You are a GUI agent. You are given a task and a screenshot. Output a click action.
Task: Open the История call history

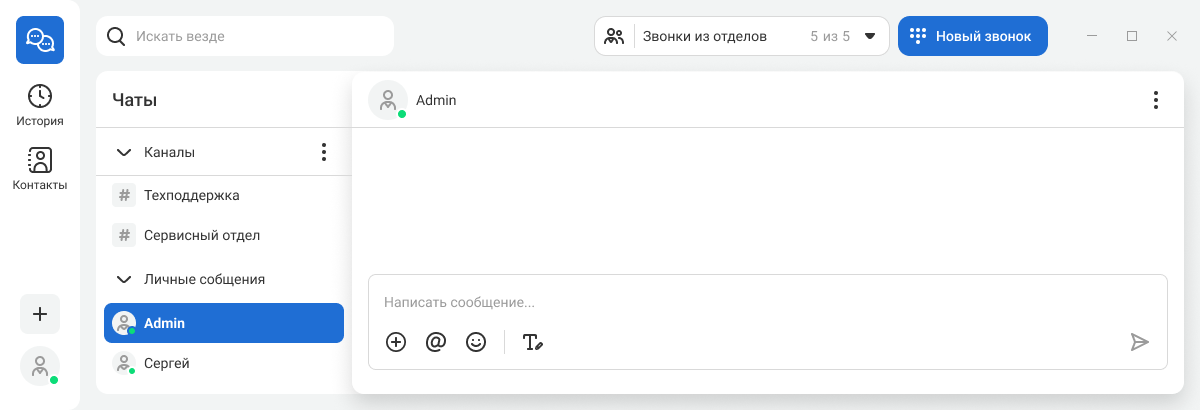point(40,106)
